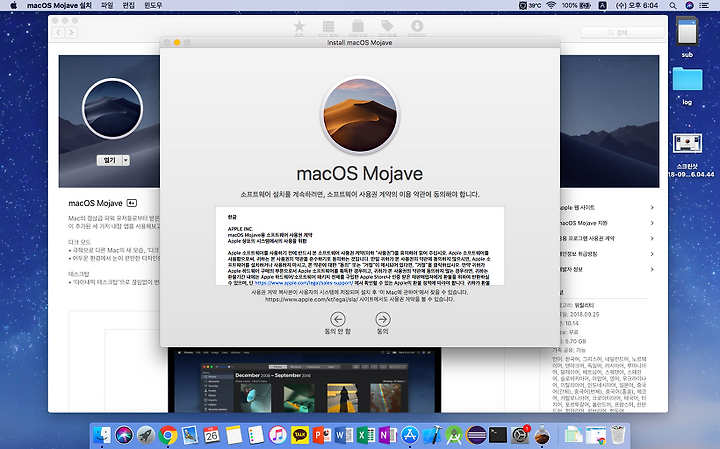Click the Photos app screenshot thumbnail in App Store
Screen dimensions: 720x449
304,380
